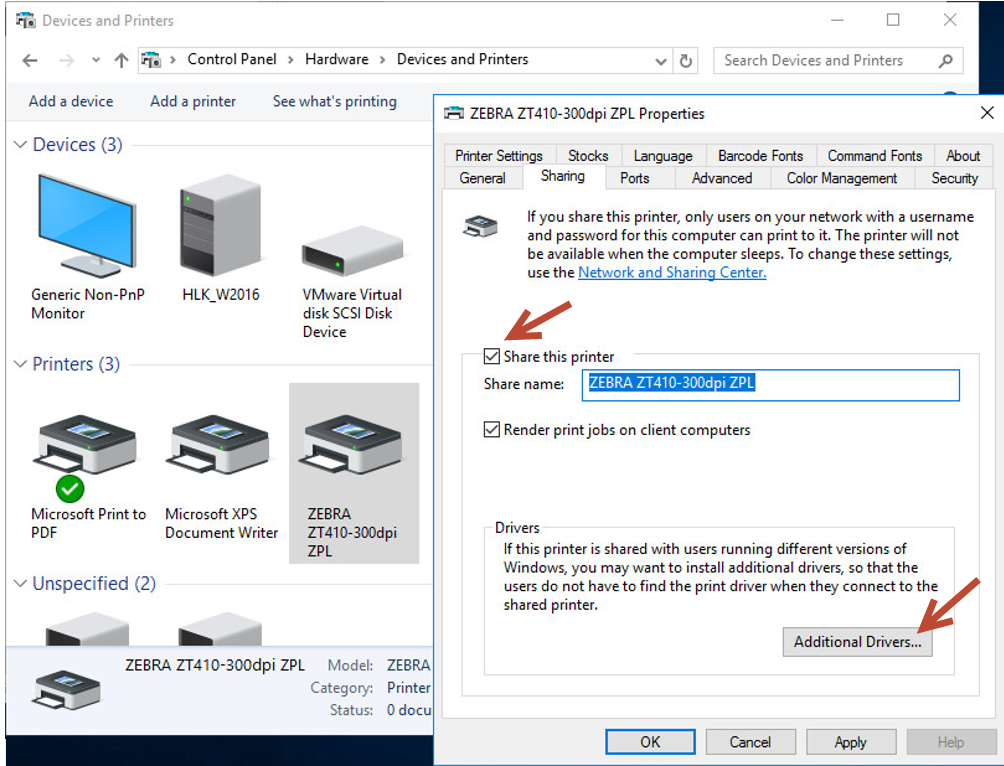The height and width of the screenshot is (766, 1004).
Task: Toggle Render print jobs on client computers
Action: coord(492,430)
